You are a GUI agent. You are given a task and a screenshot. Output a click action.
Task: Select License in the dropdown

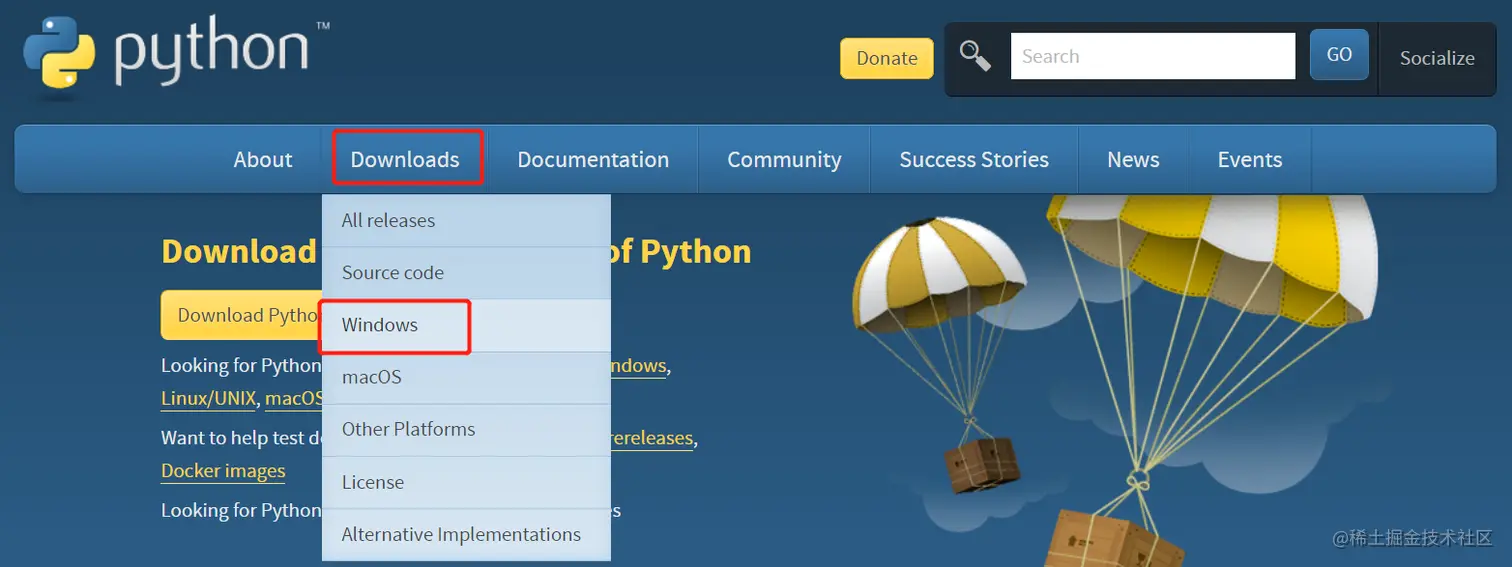tap(466, 482)
